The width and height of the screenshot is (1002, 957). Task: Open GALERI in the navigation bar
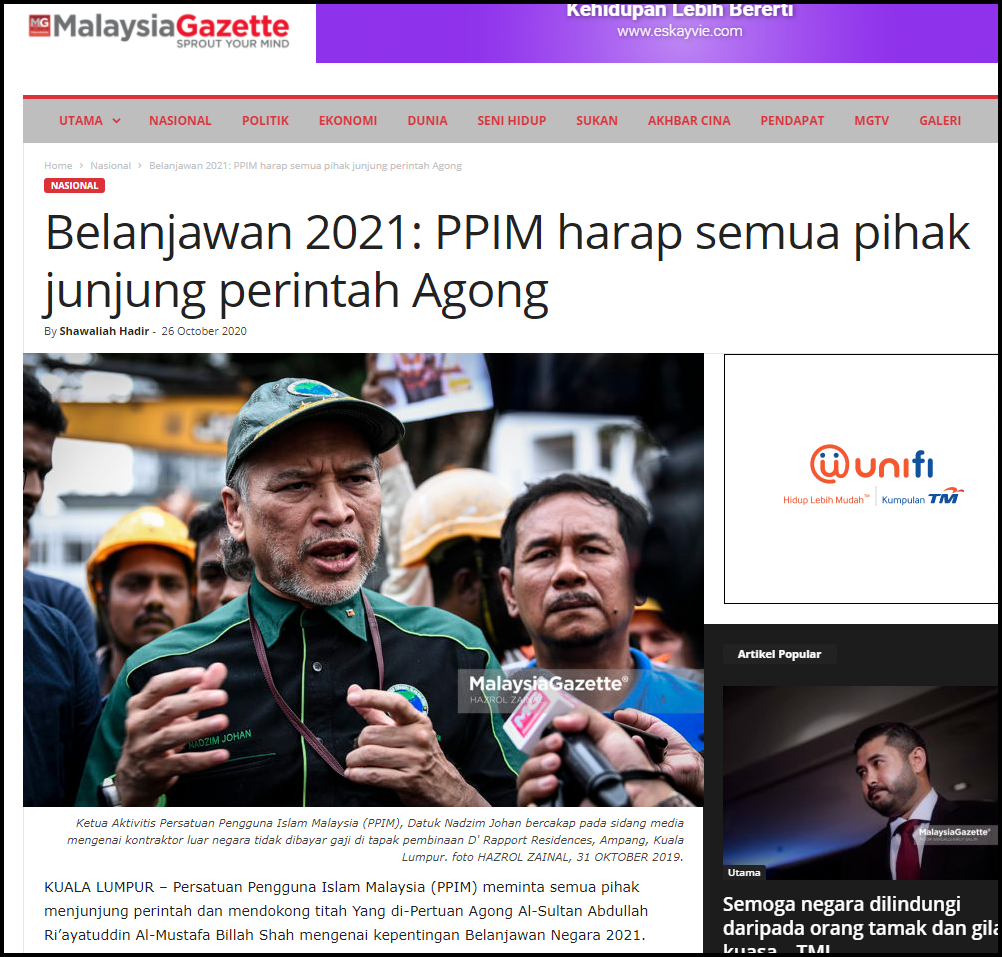click(x=940, y=121)
